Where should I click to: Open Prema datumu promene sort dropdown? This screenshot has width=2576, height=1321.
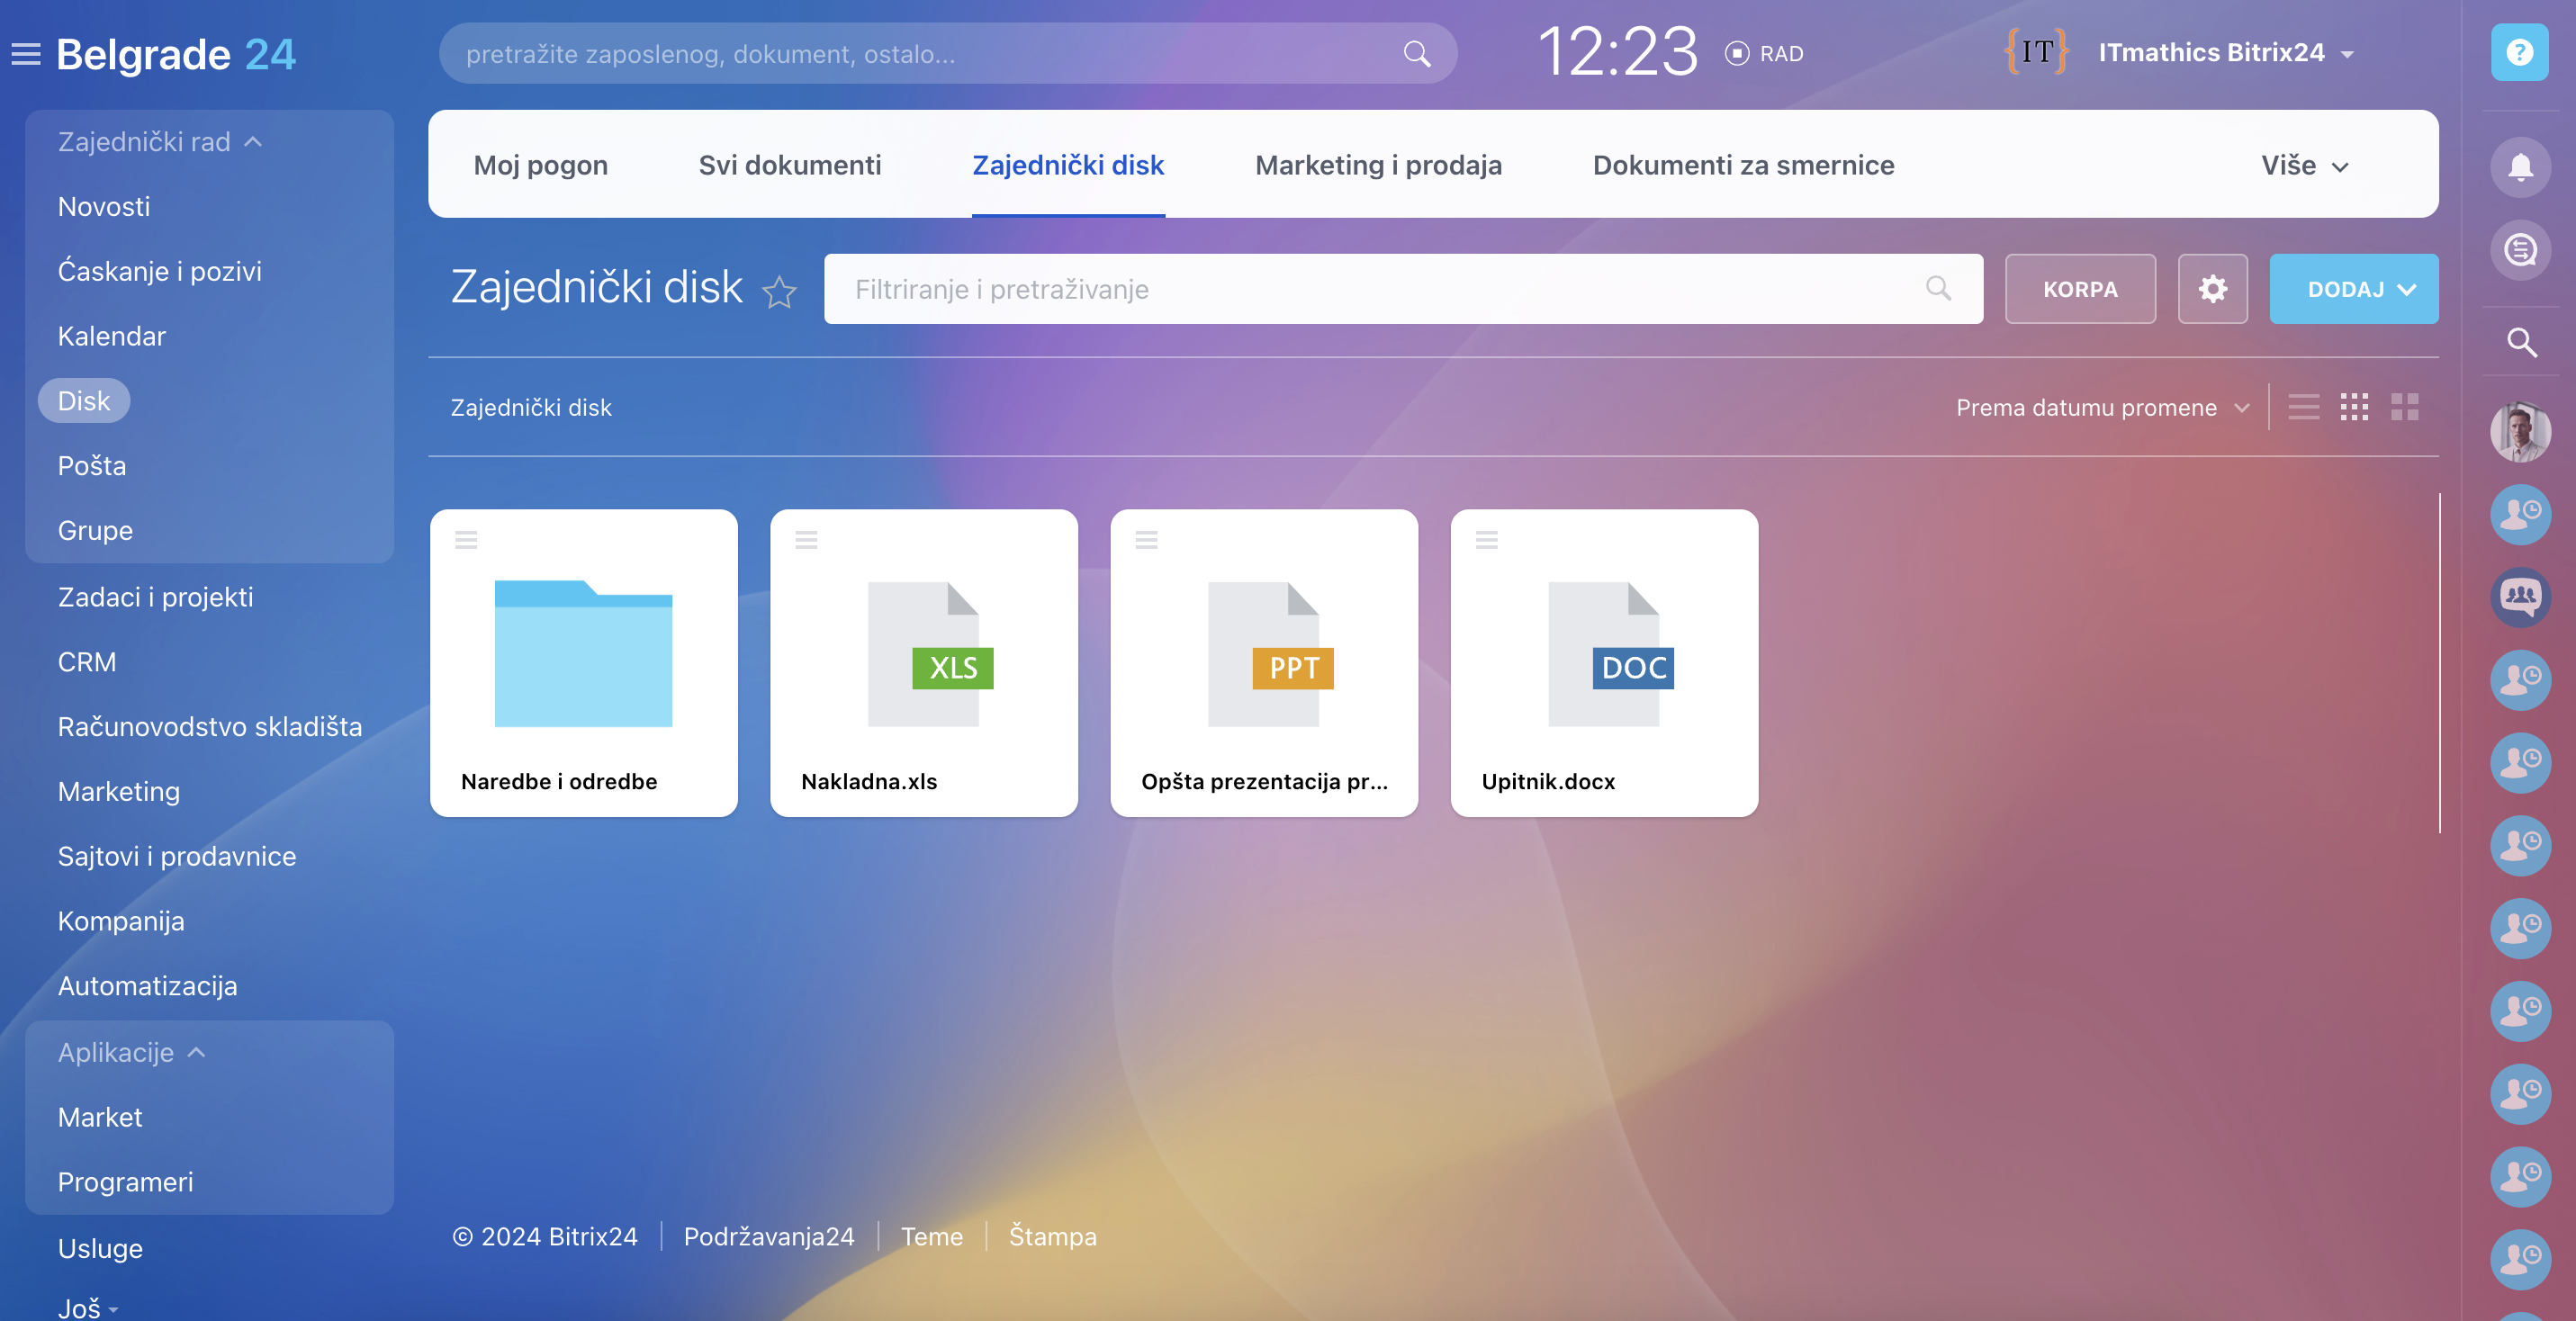[2102, 407]
